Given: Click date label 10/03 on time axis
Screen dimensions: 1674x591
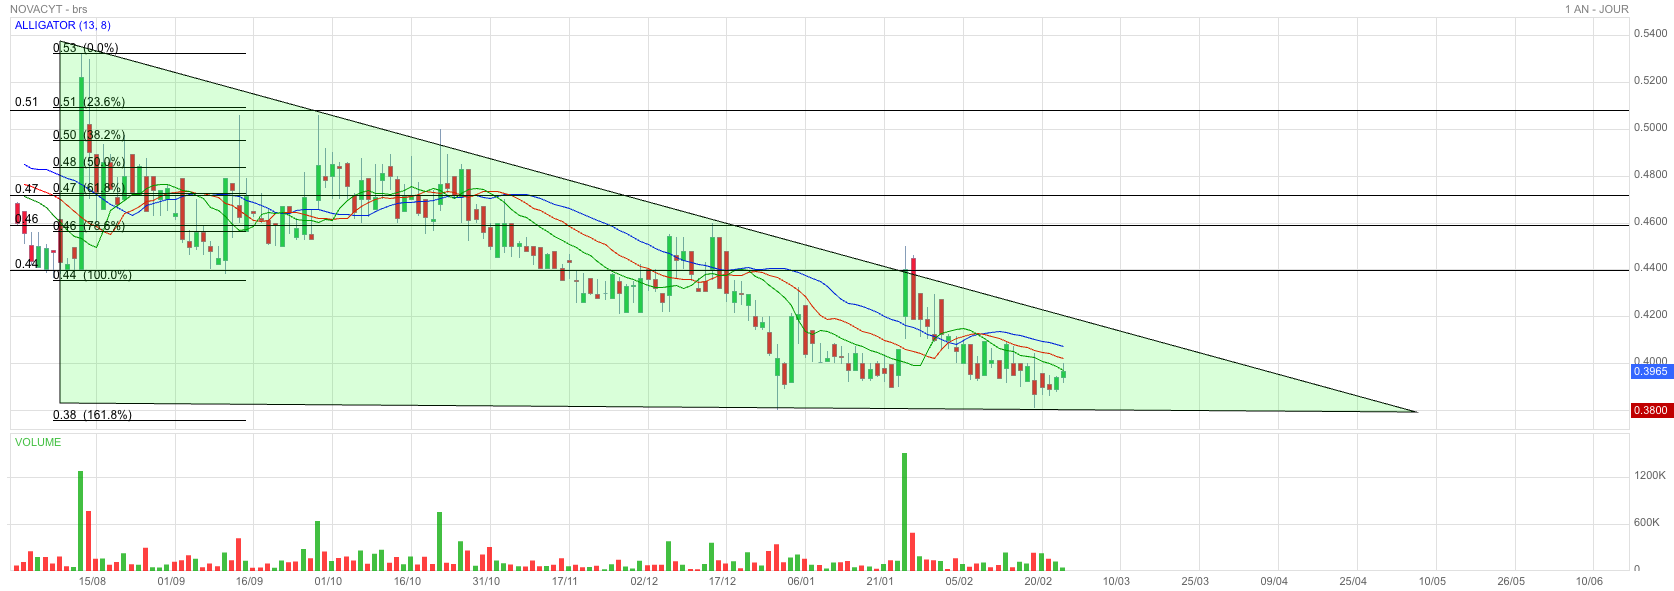Looking at the screenshot, I should coord(1116,581).
